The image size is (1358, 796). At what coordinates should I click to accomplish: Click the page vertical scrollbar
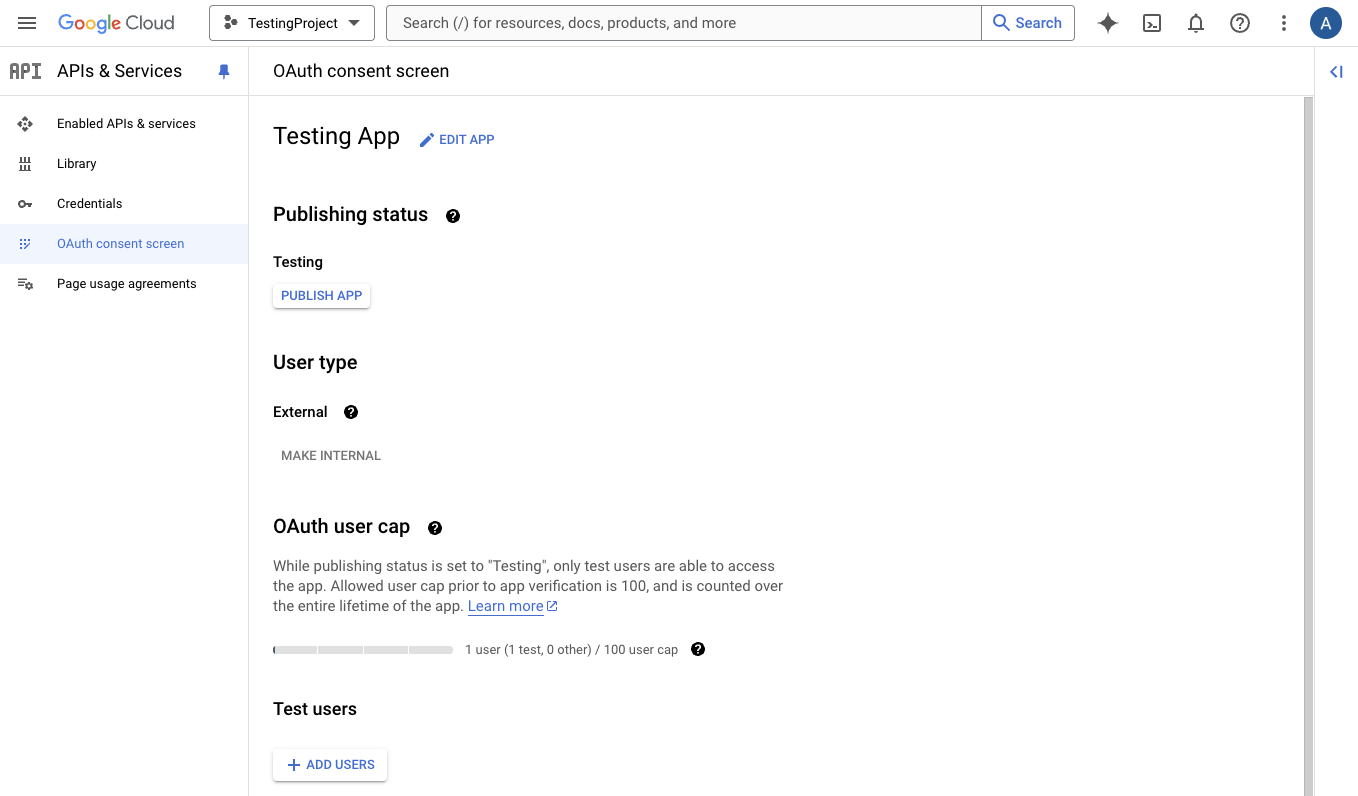pos(1308,446)
